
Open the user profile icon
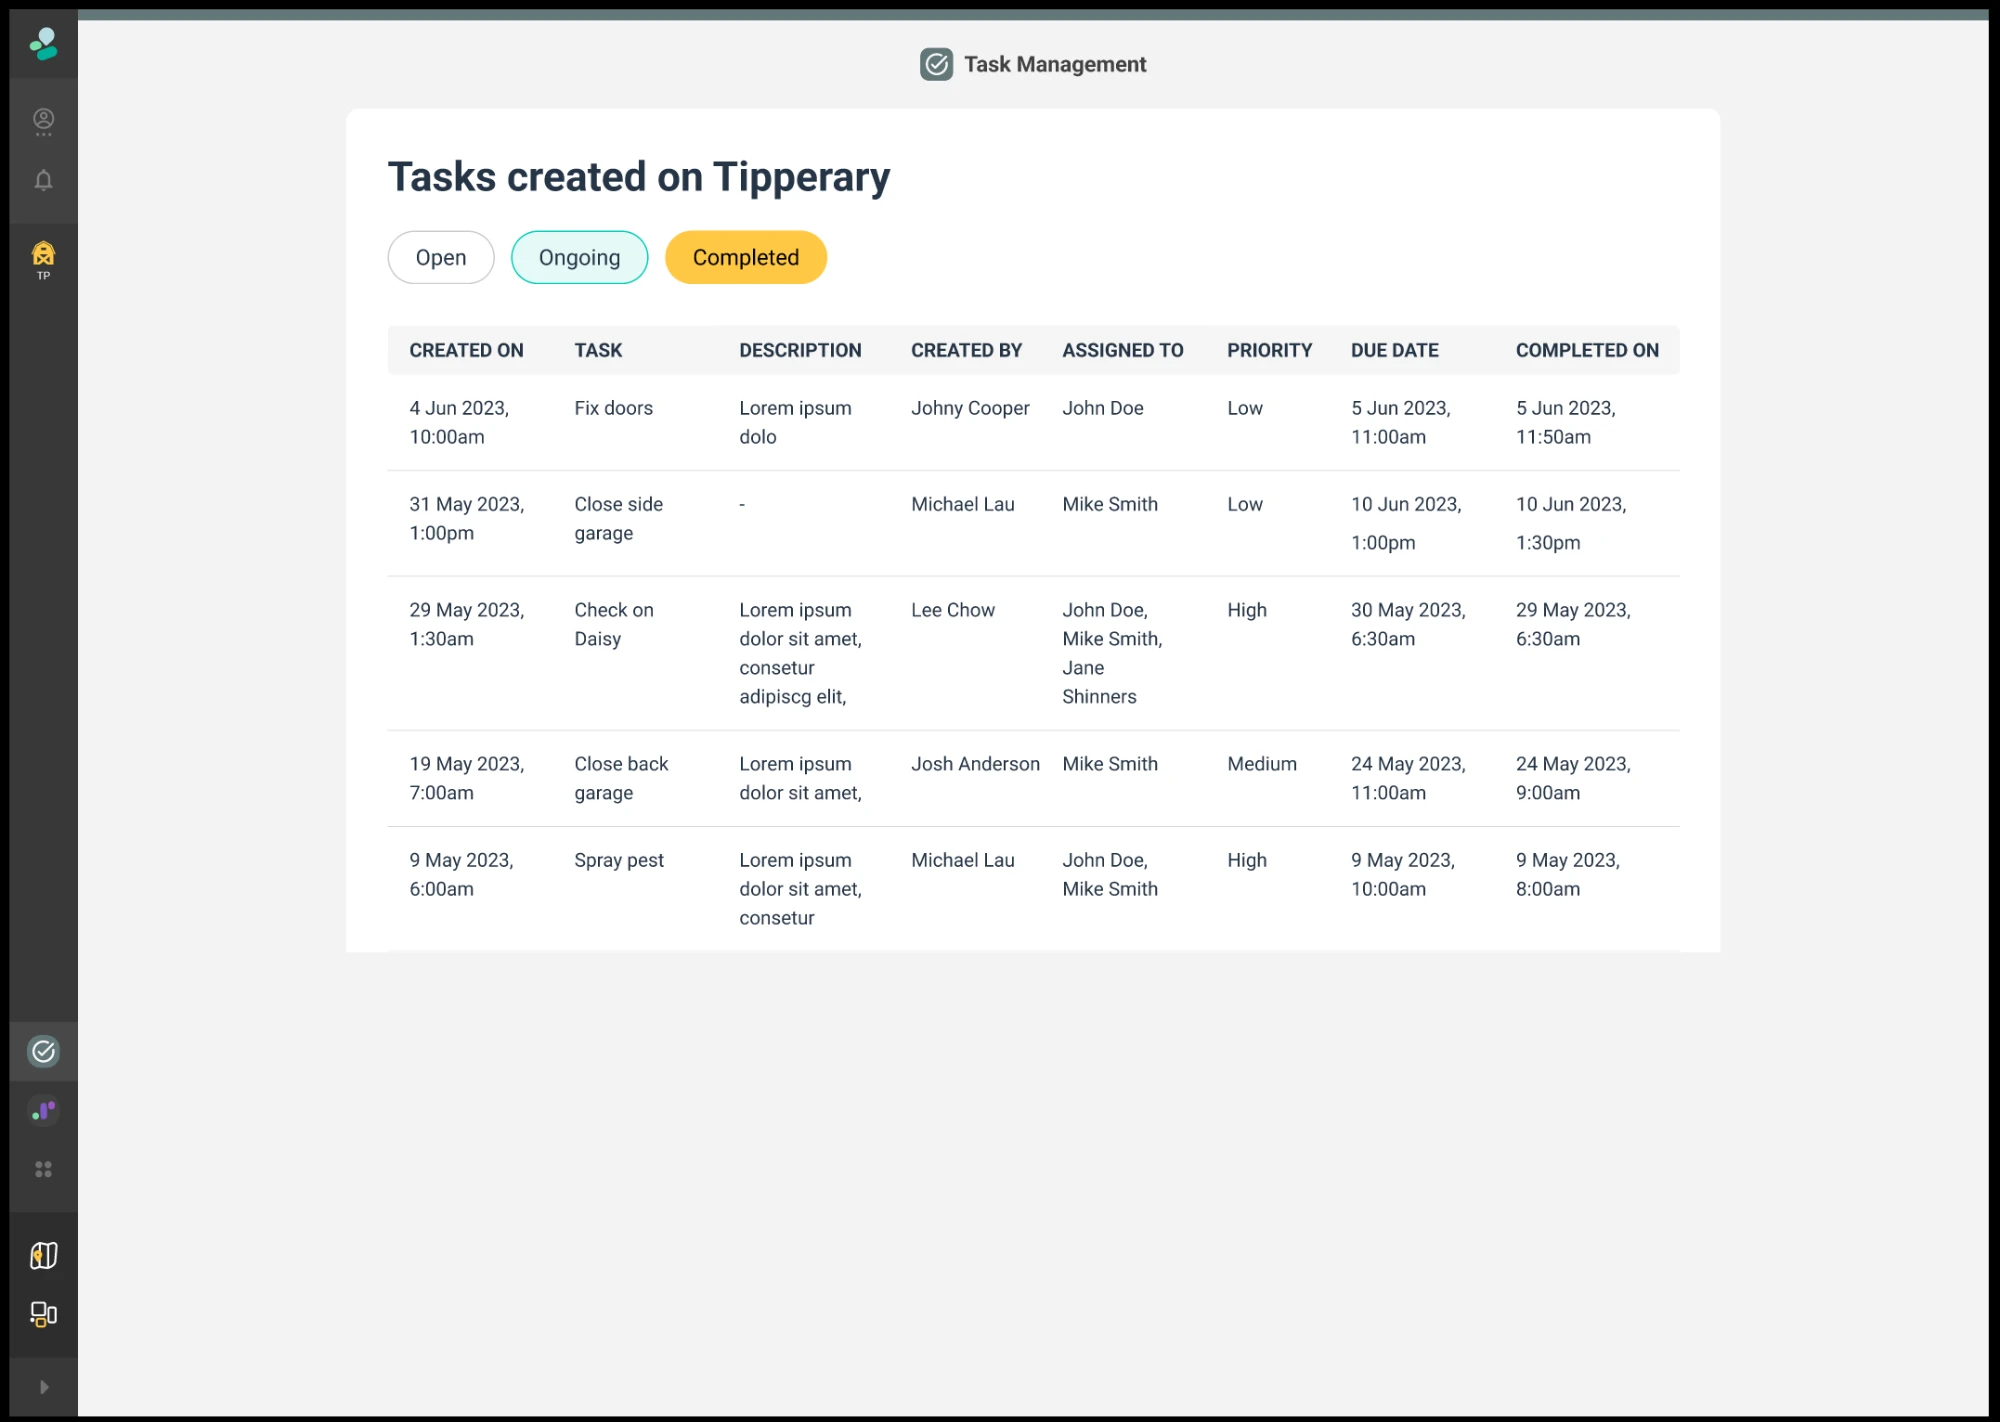[x=43, y=121]
